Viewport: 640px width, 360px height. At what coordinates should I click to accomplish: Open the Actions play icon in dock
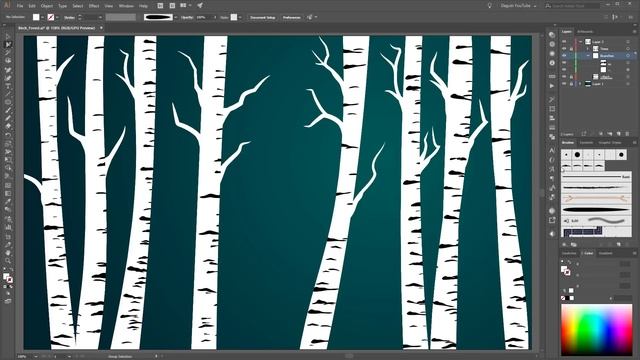tap(552, 86)
